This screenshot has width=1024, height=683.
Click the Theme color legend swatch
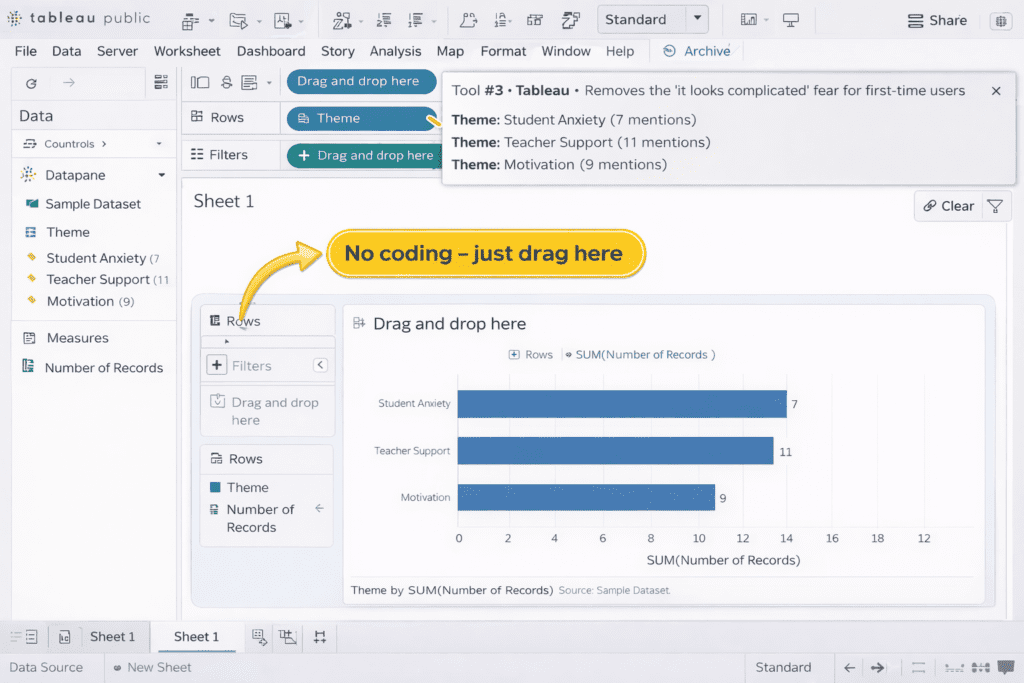click(x=215, y=487)
